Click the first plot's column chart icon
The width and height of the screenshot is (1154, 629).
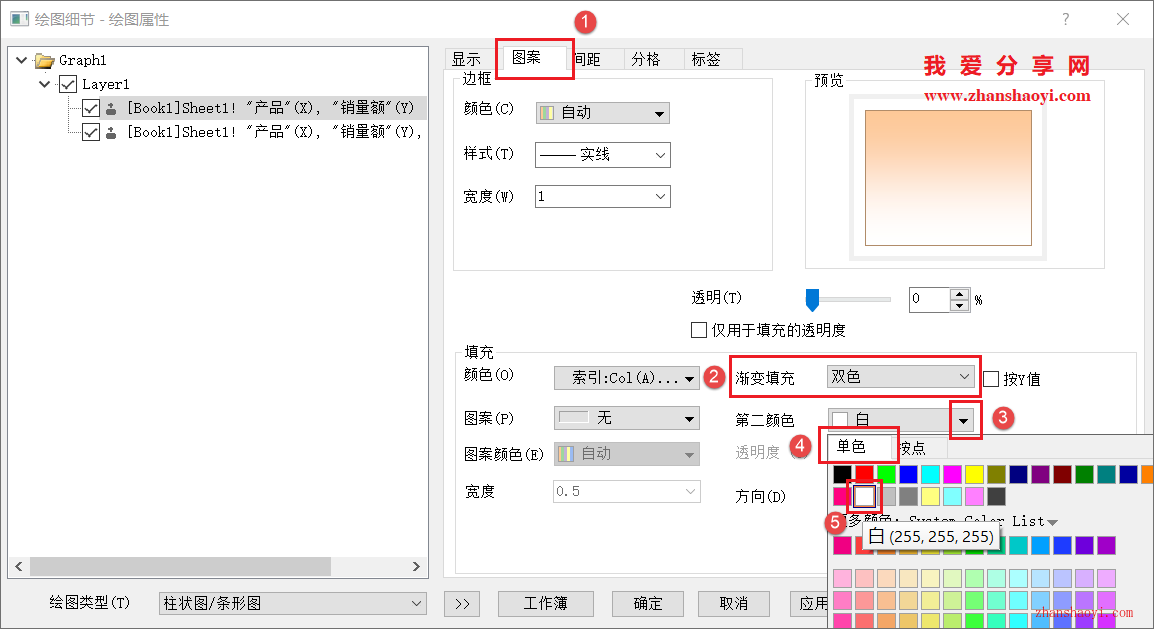[111, 108]
